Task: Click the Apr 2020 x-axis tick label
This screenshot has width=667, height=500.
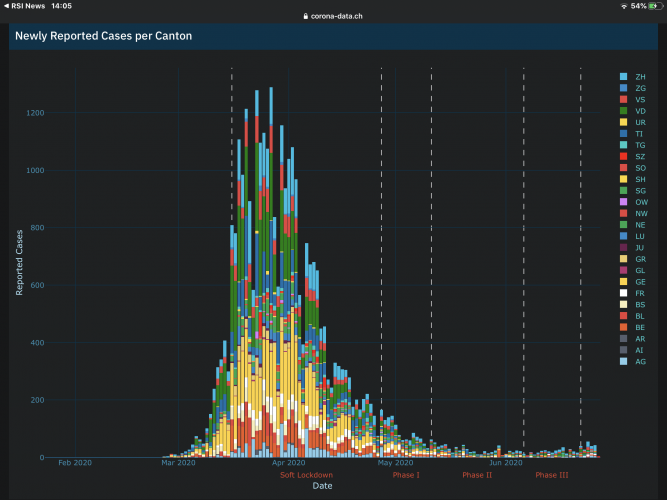Action: point(288,463)
